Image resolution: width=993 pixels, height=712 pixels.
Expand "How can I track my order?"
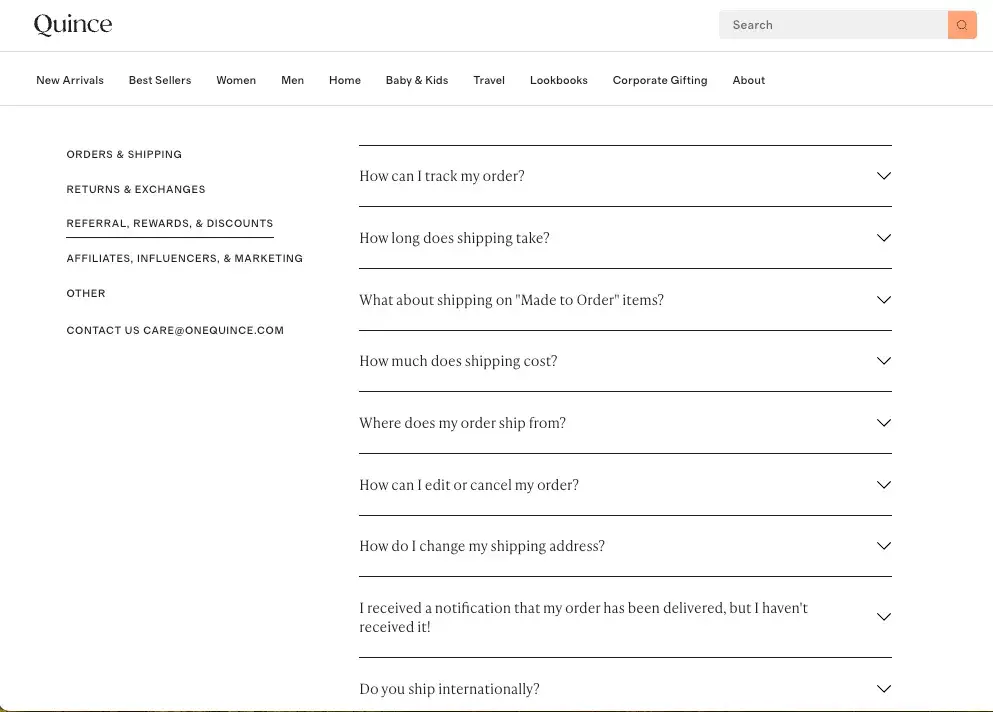625,175
